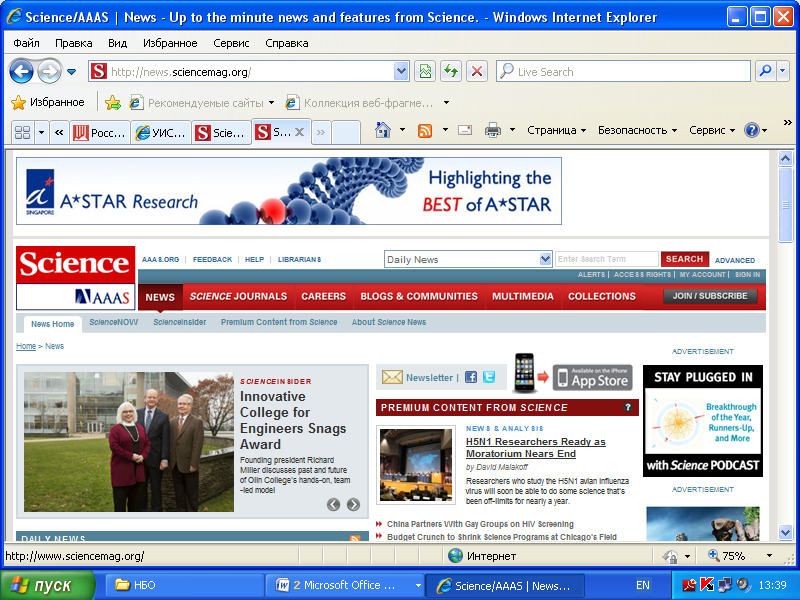The width and height of the screenshot is (800, 600).
Task: Open the recent pages dropdown arrow
Action: (71, 72)
